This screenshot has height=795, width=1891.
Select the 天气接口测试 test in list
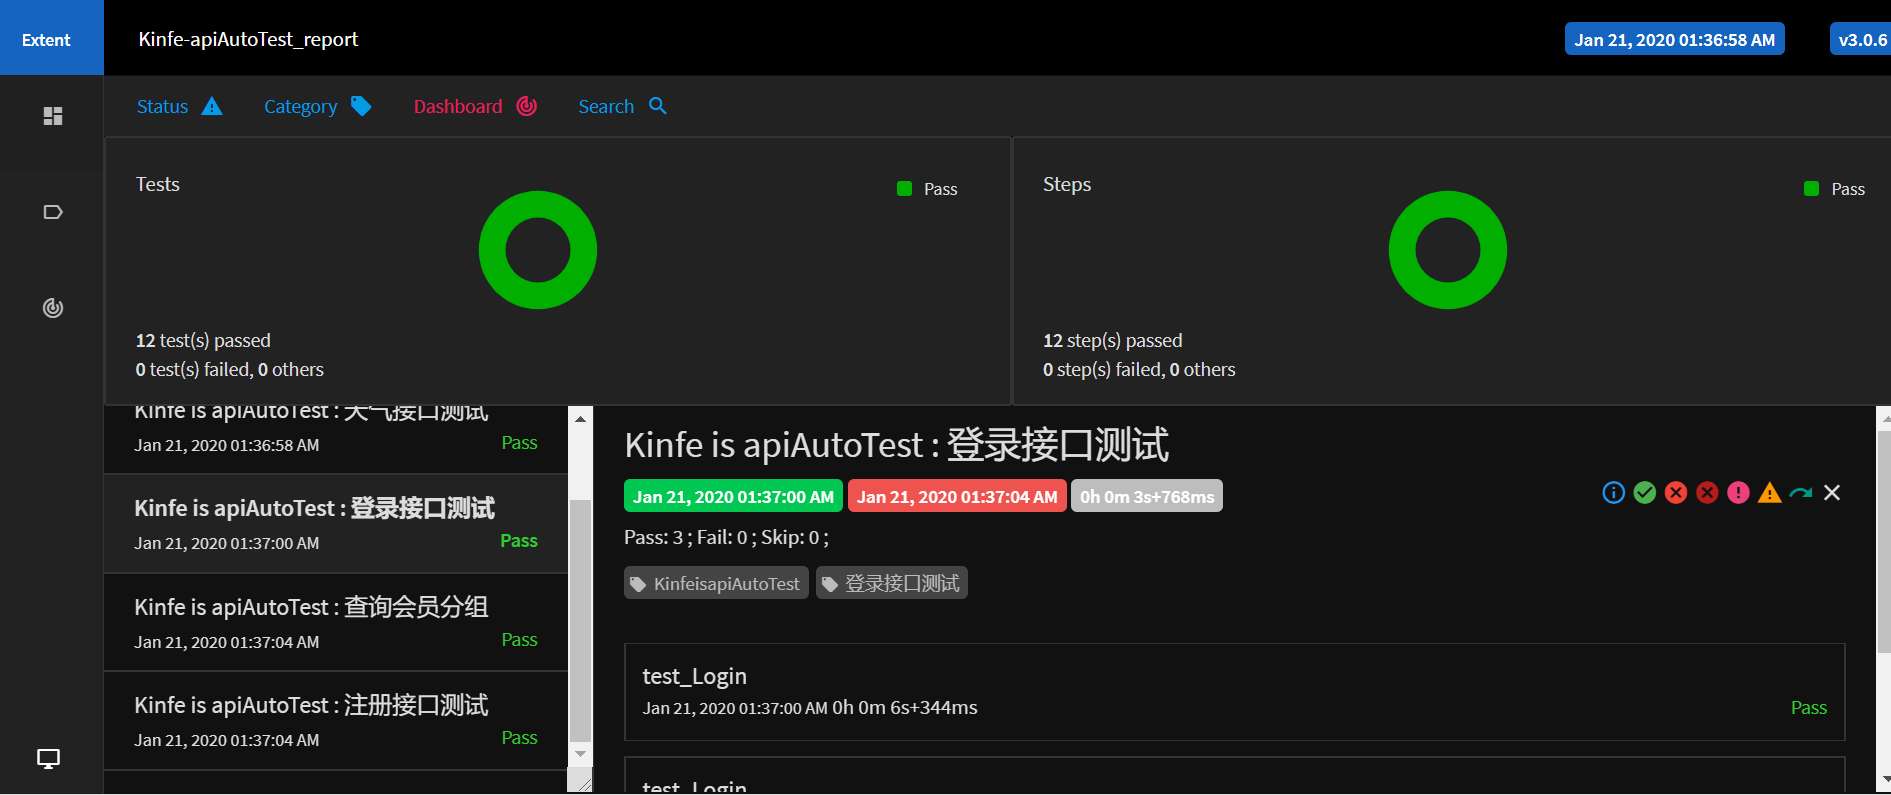click(x=336, y=438)
